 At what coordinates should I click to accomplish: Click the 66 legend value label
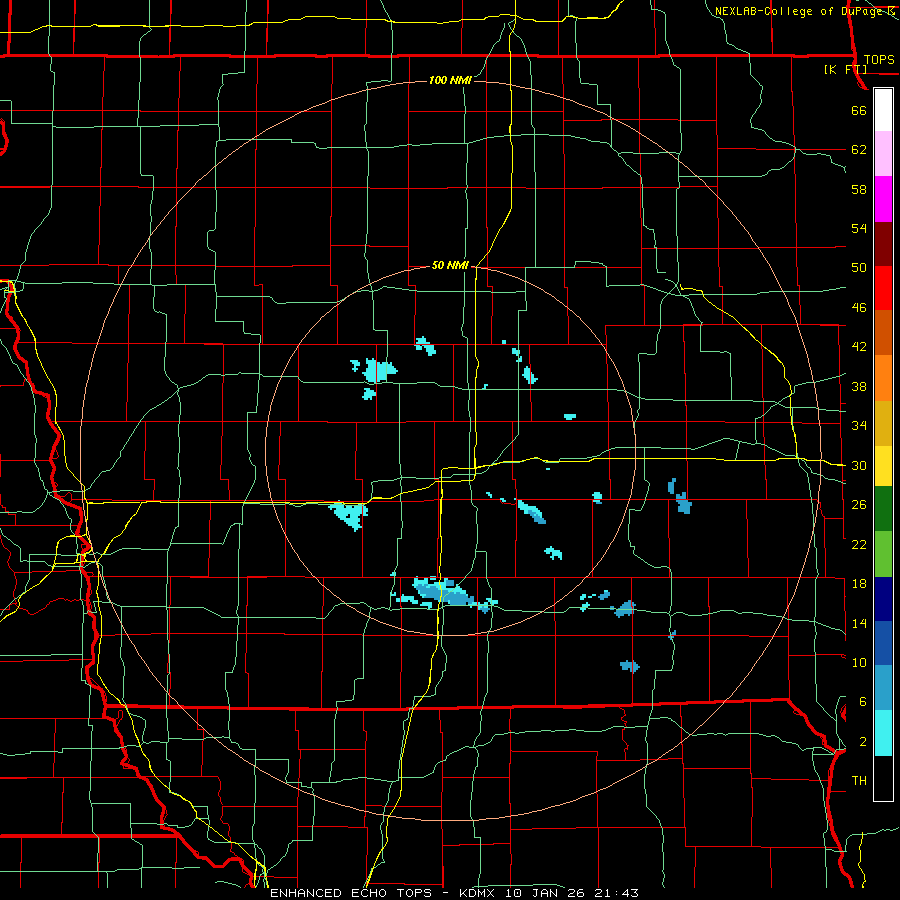point(859,110)
